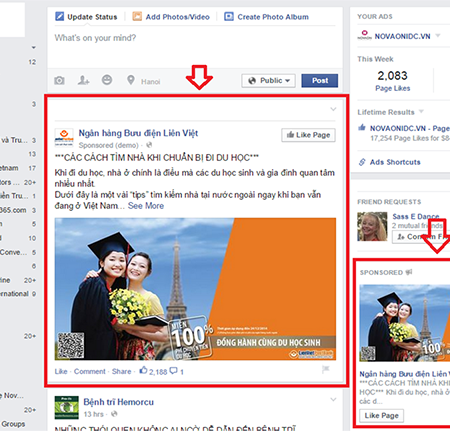Click NOVAONIDC.VN - Page campaign link
The image size is (450, 431).
[x=410, y=128]
